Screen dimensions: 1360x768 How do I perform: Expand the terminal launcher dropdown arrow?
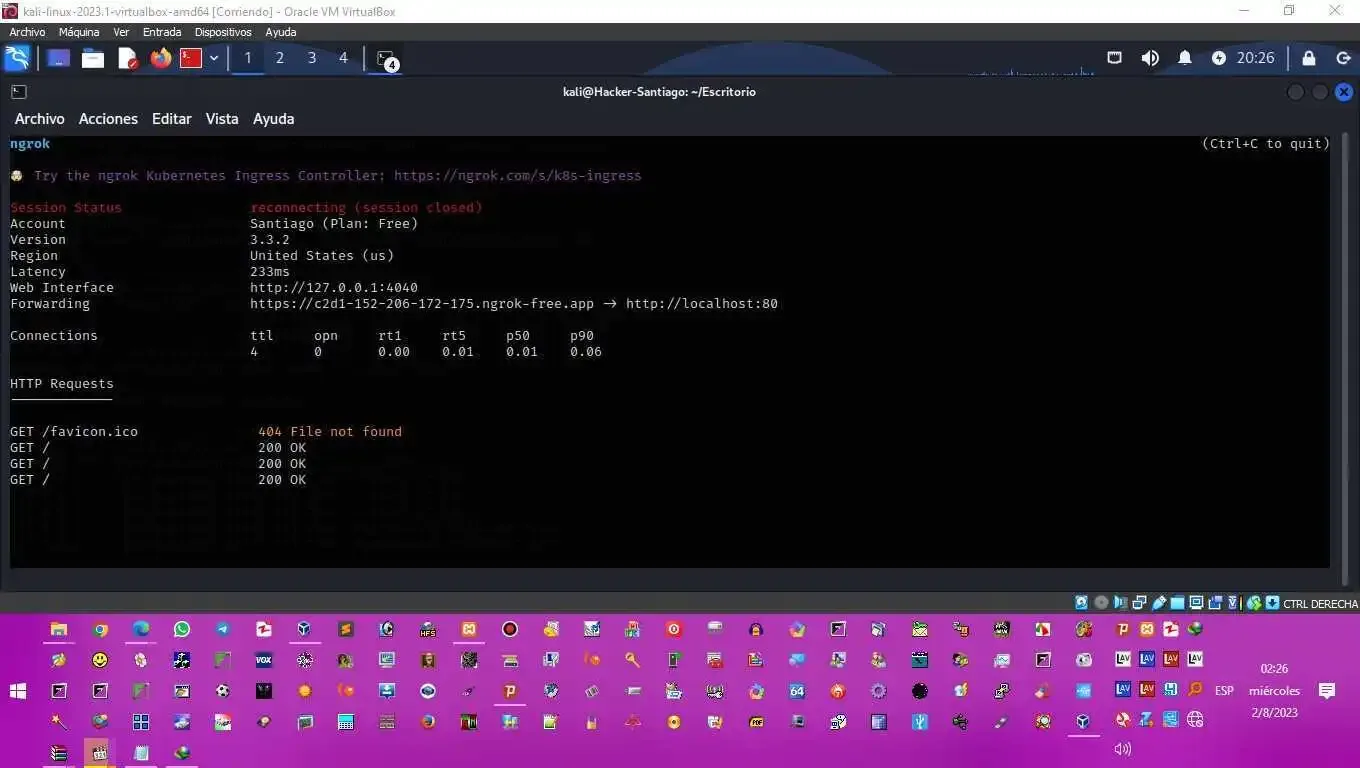coord(214,58)
